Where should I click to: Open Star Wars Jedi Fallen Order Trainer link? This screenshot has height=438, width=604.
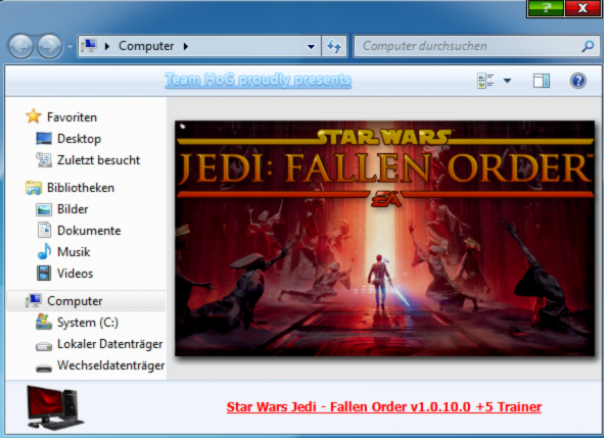coord(384,407)
